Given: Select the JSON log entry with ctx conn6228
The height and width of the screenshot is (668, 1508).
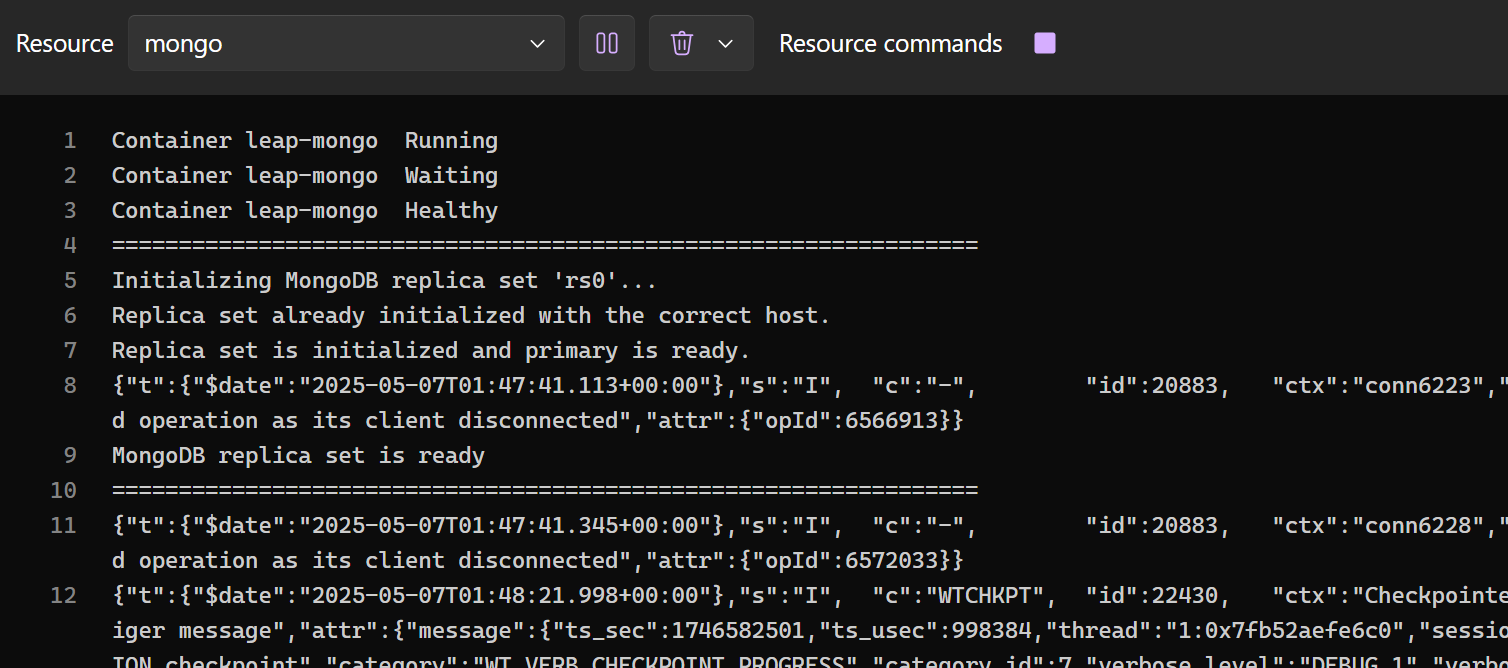Looking at the screenshot, I should (810, 525).
